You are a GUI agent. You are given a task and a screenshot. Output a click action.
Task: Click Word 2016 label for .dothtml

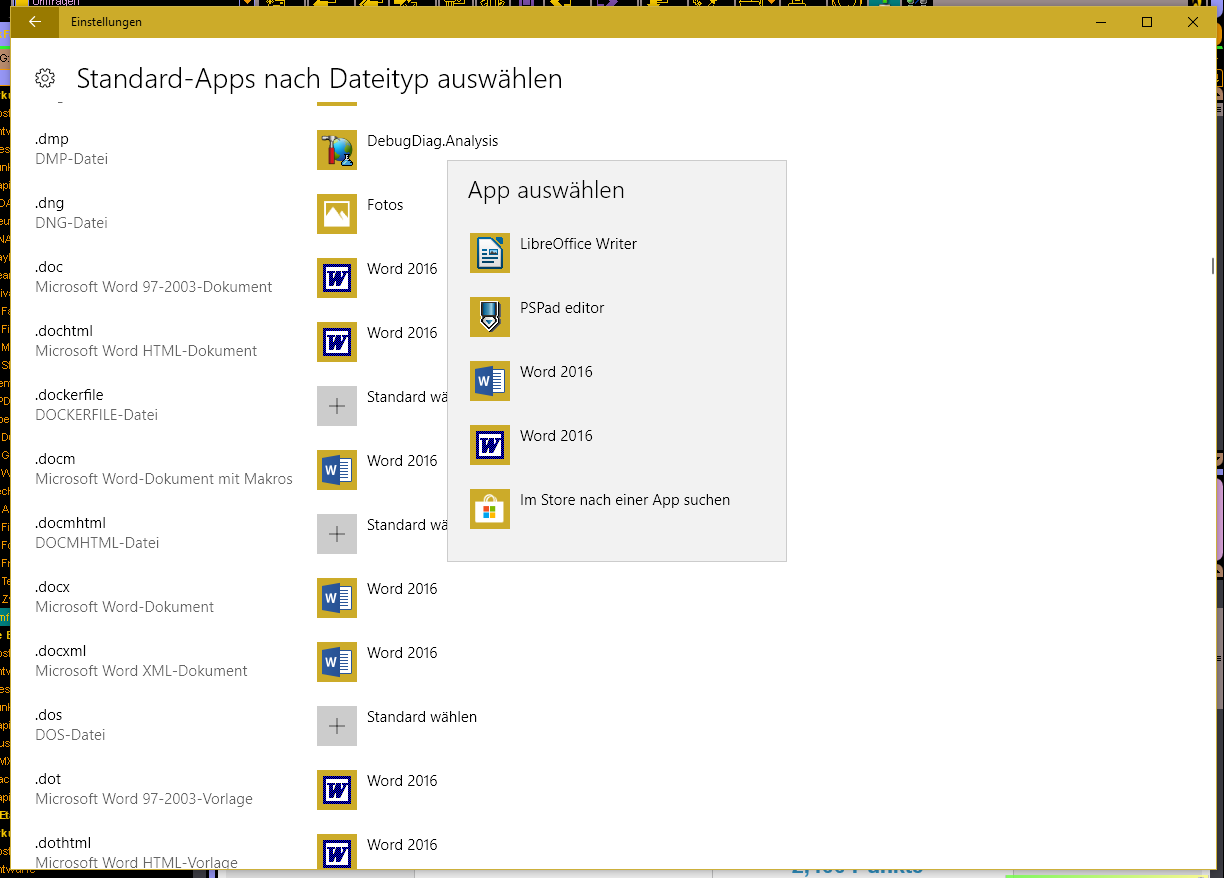[402, 845]
